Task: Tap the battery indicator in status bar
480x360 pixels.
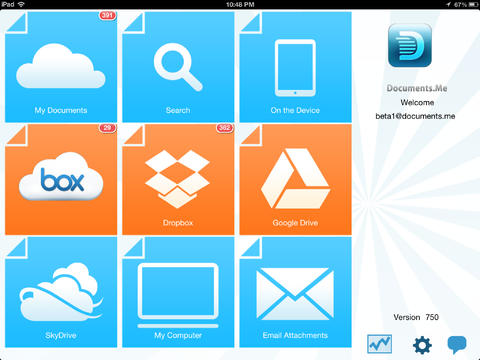Action: pos(473,4)
